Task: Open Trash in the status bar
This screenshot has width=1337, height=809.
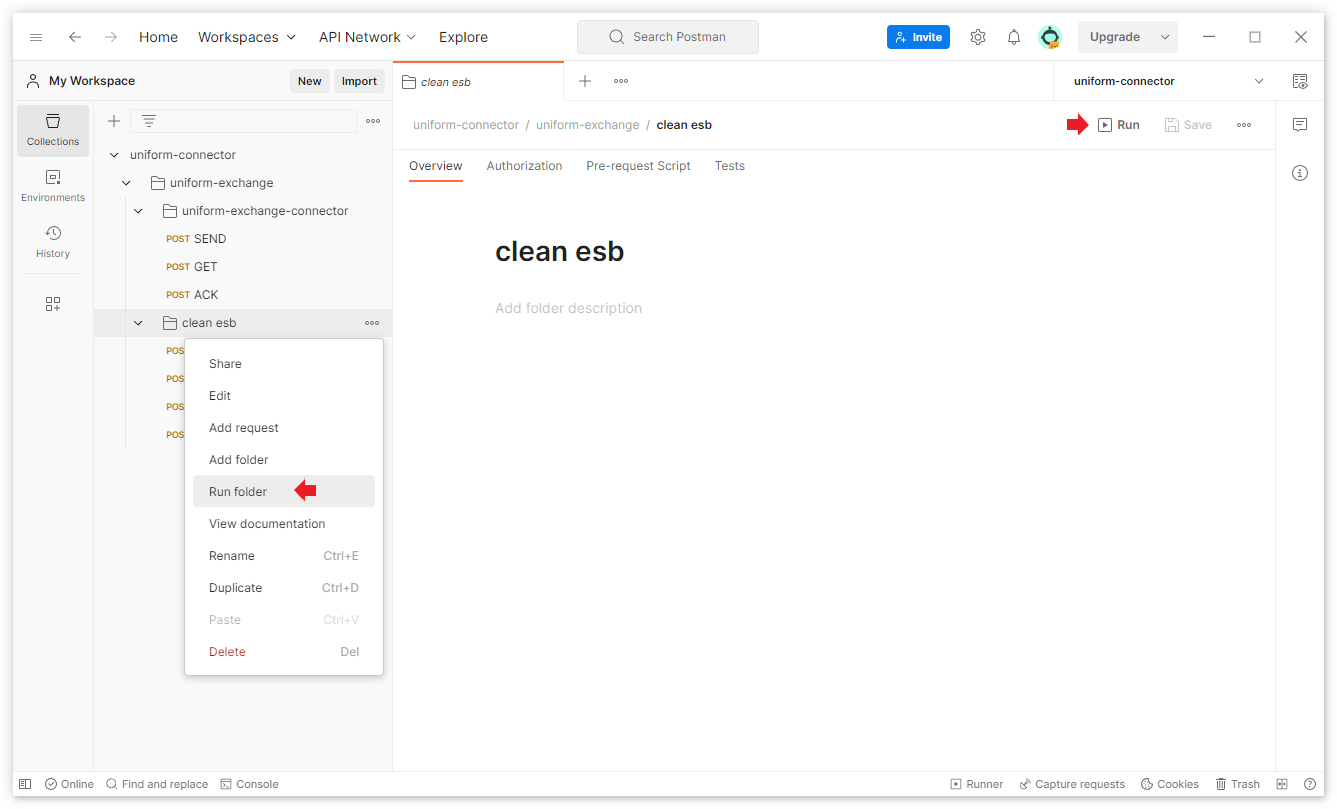Action: pos(1237,784)
